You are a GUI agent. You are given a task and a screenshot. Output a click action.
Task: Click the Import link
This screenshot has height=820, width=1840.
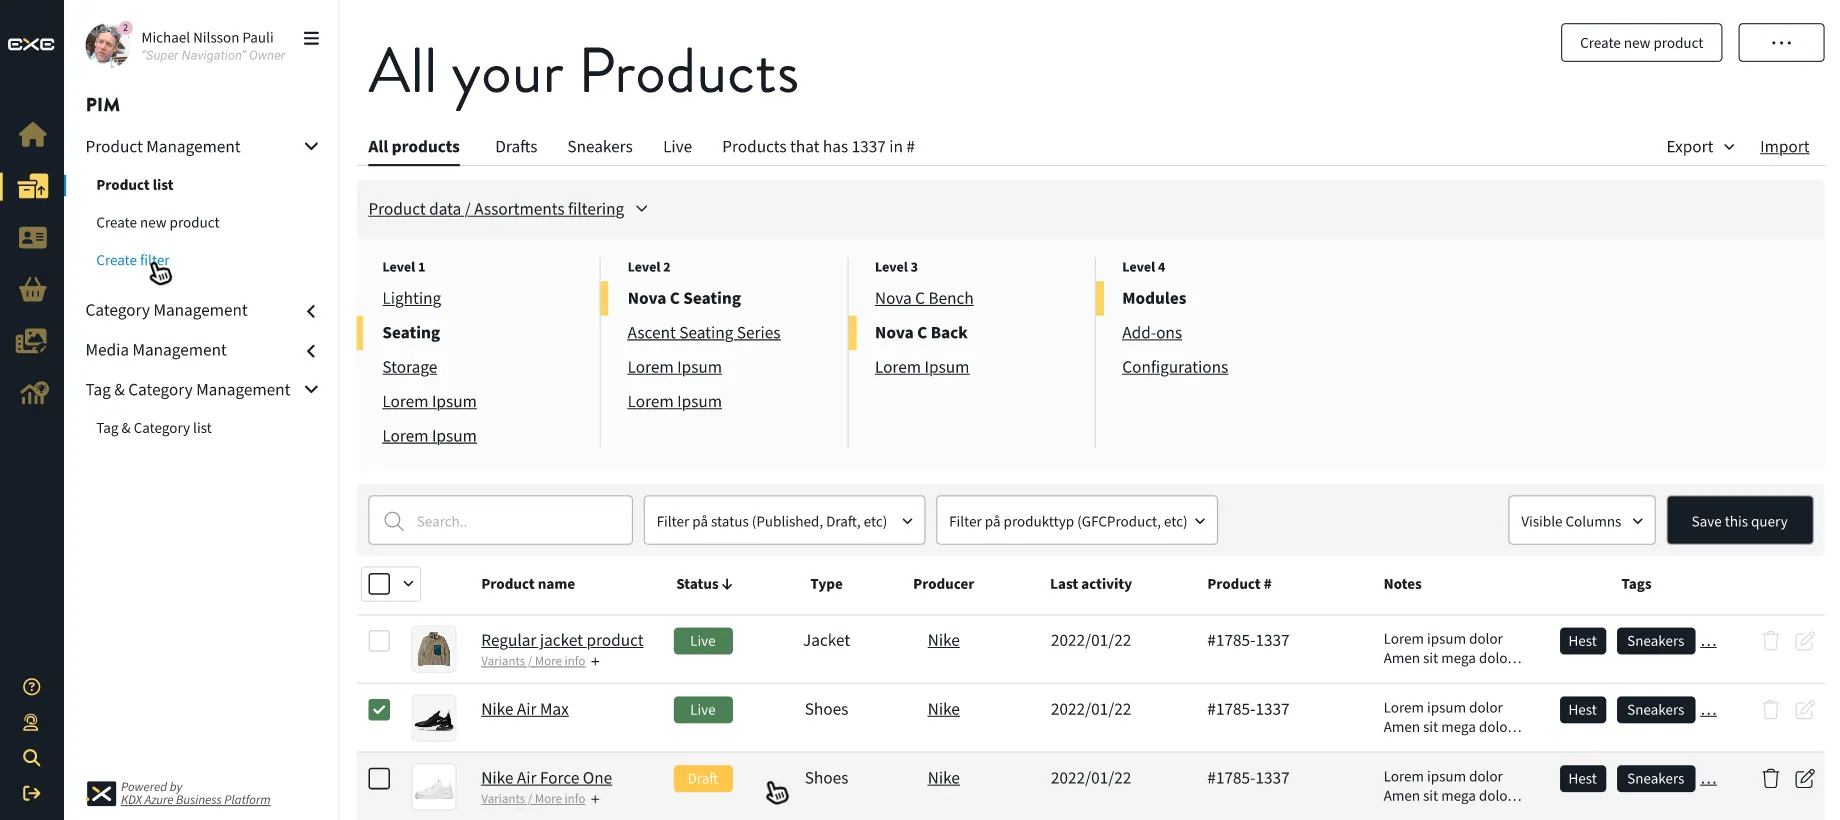pos(1784,147)
